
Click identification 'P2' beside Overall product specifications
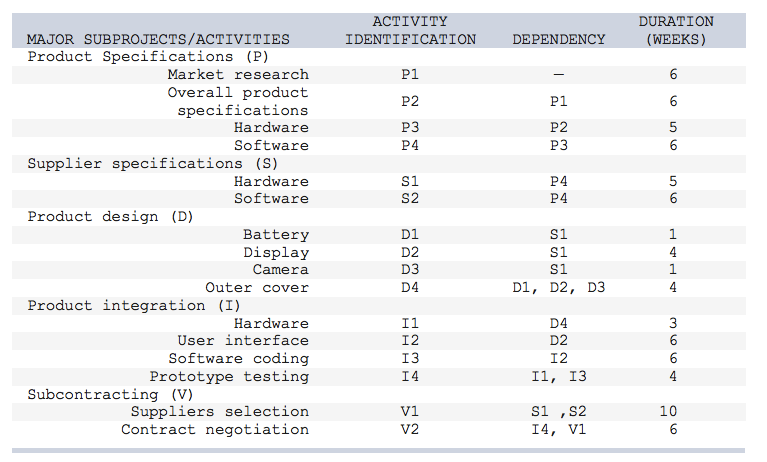[x=410, y=101]
